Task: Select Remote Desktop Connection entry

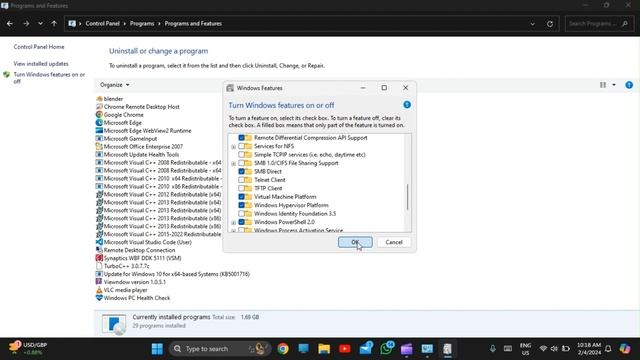Action: pyautogui.click(x=136, y=250)
